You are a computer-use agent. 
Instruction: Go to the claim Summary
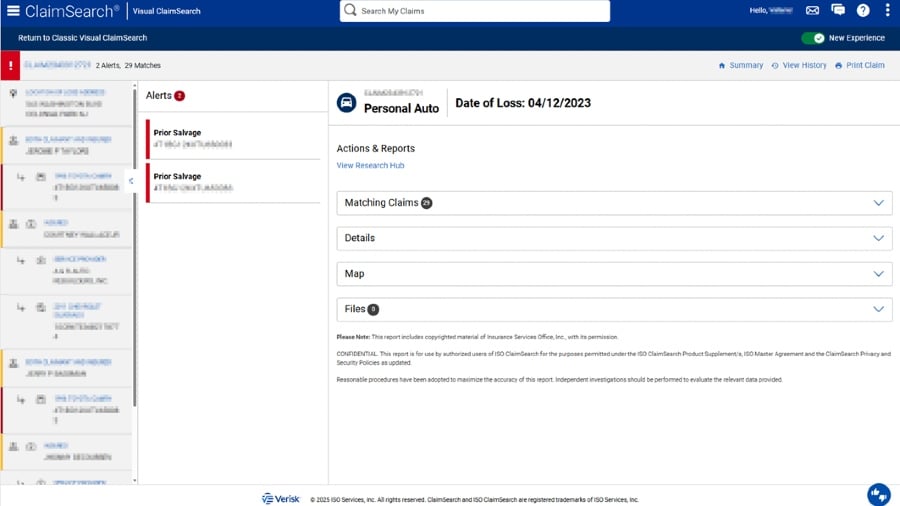746,65
